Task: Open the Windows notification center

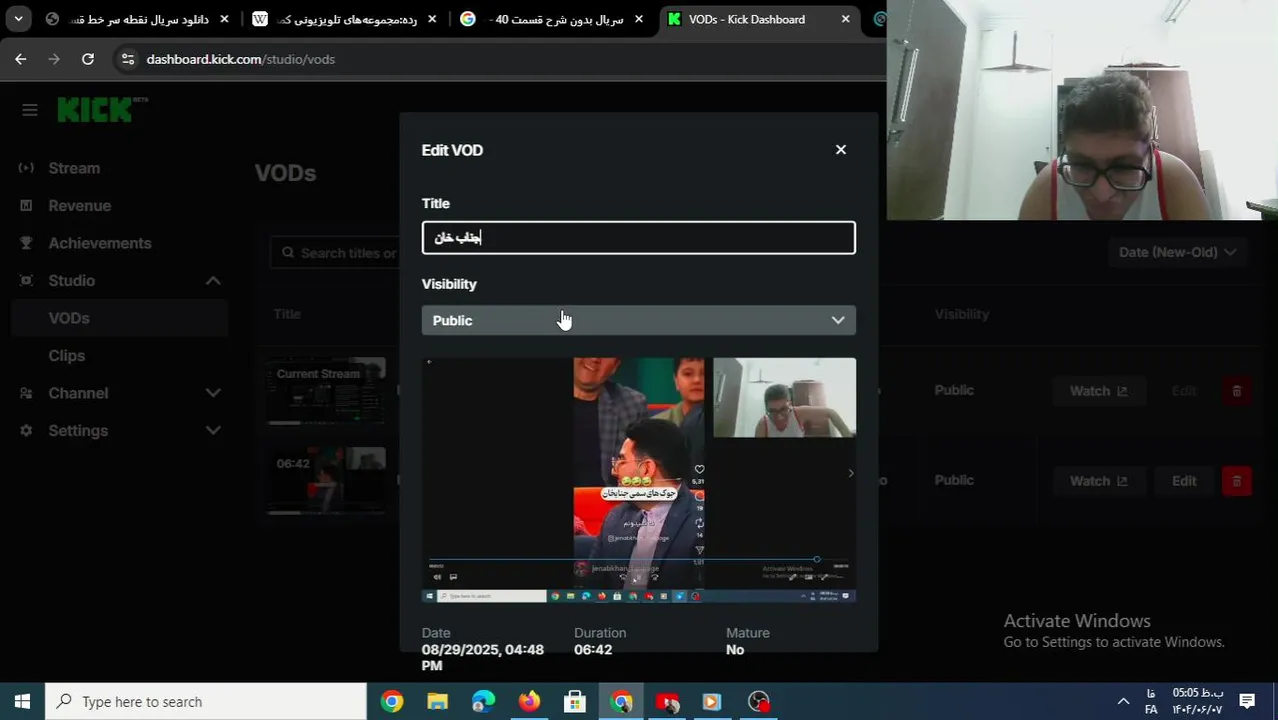Action: (x=1247, y=701)
